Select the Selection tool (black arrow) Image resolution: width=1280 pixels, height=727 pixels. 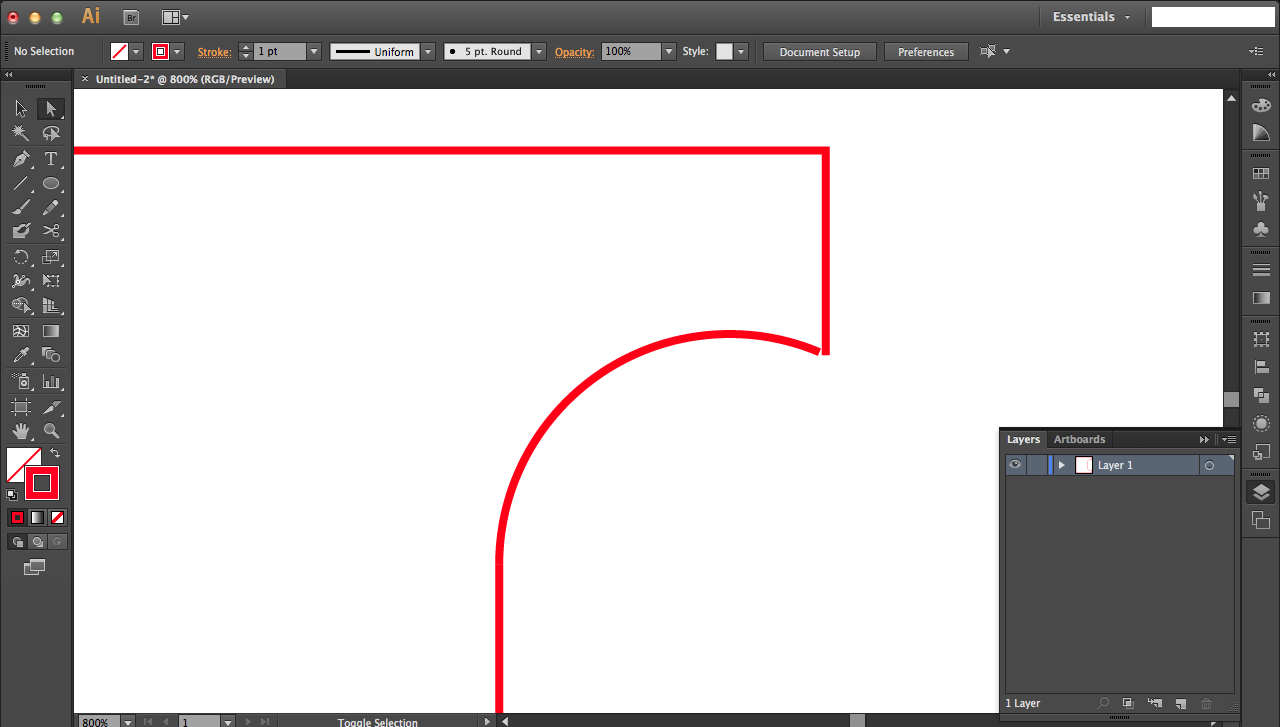[x=21, y=109]
